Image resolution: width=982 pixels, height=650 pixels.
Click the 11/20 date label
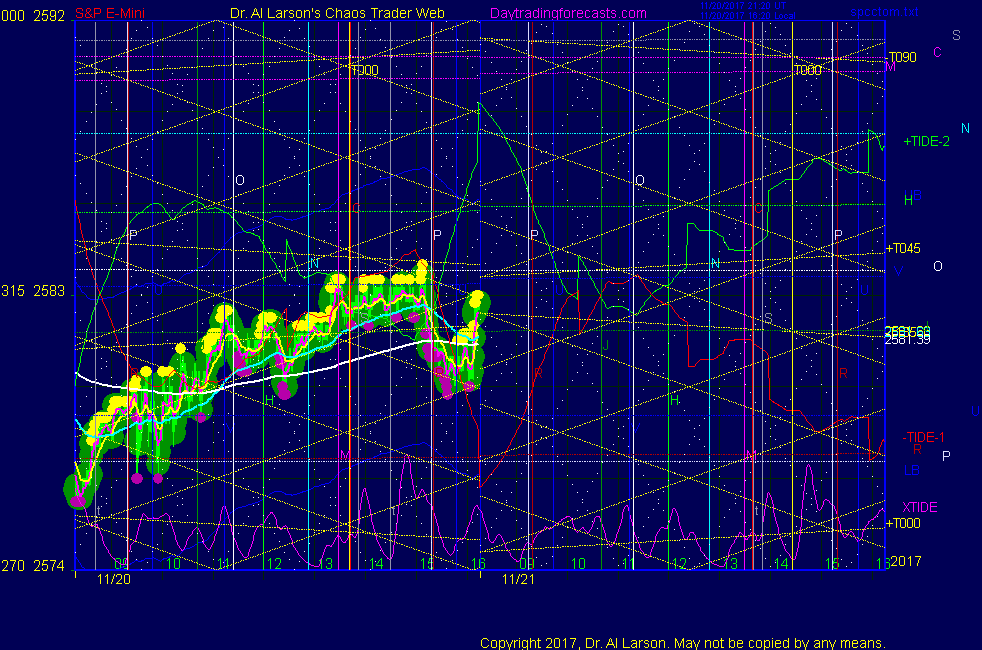point(114,579)
